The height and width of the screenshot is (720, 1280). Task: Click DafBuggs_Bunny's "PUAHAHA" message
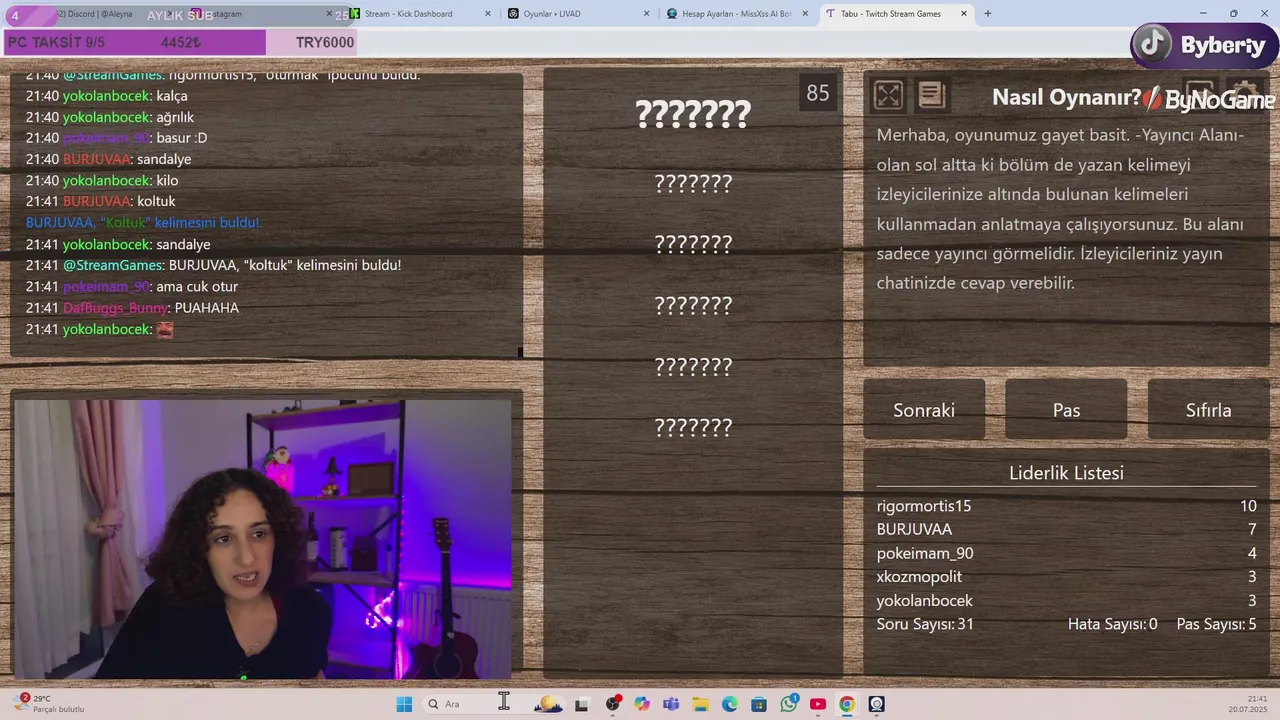coord(133,308)
